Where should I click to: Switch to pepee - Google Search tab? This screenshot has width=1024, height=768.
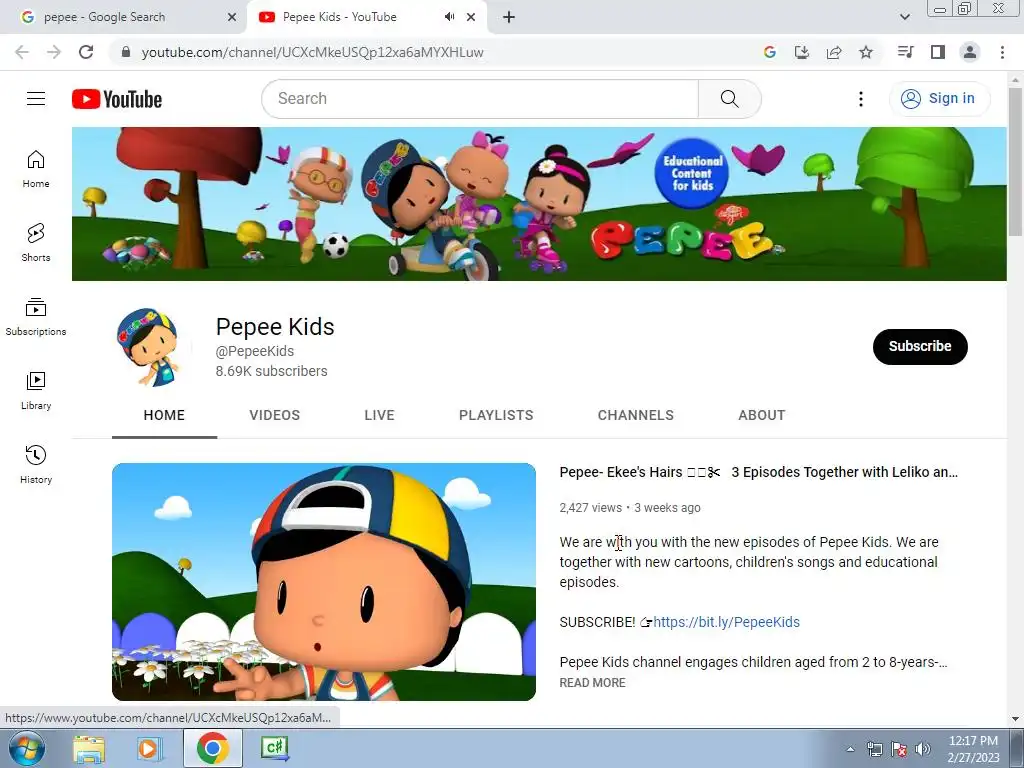[x=124, y=17]
